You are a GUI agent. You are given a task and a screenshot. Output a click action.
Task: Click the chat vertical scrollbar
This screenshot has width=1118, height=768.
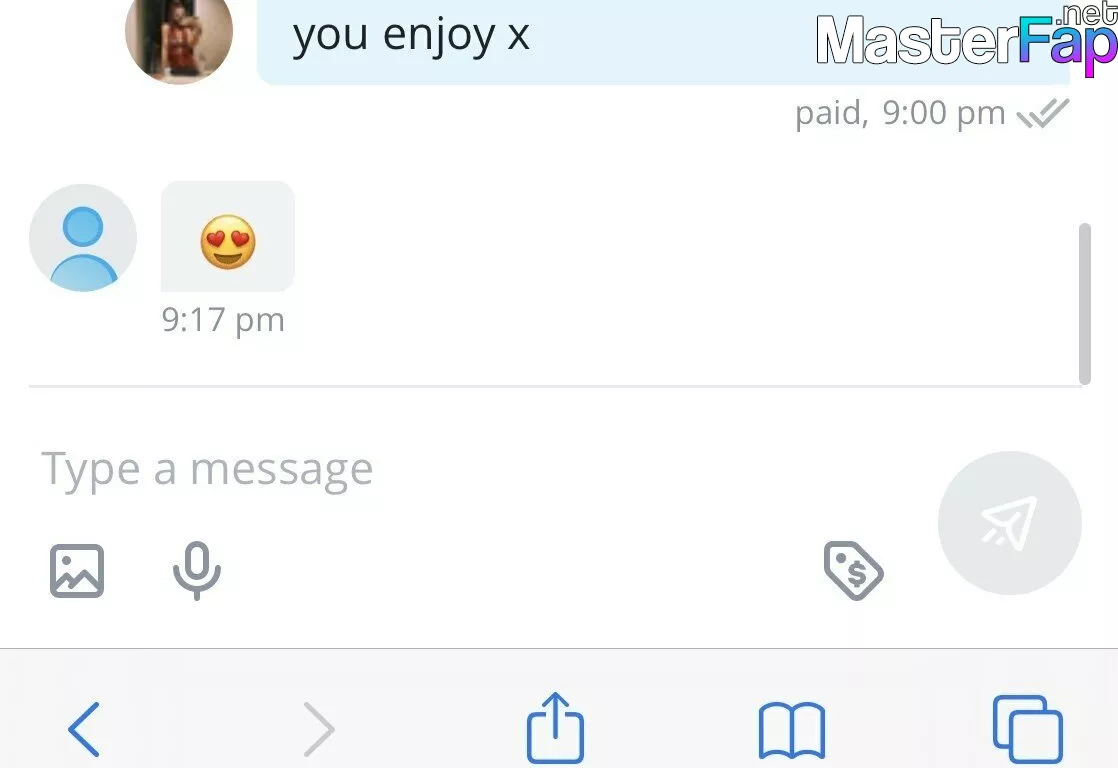1085,304
